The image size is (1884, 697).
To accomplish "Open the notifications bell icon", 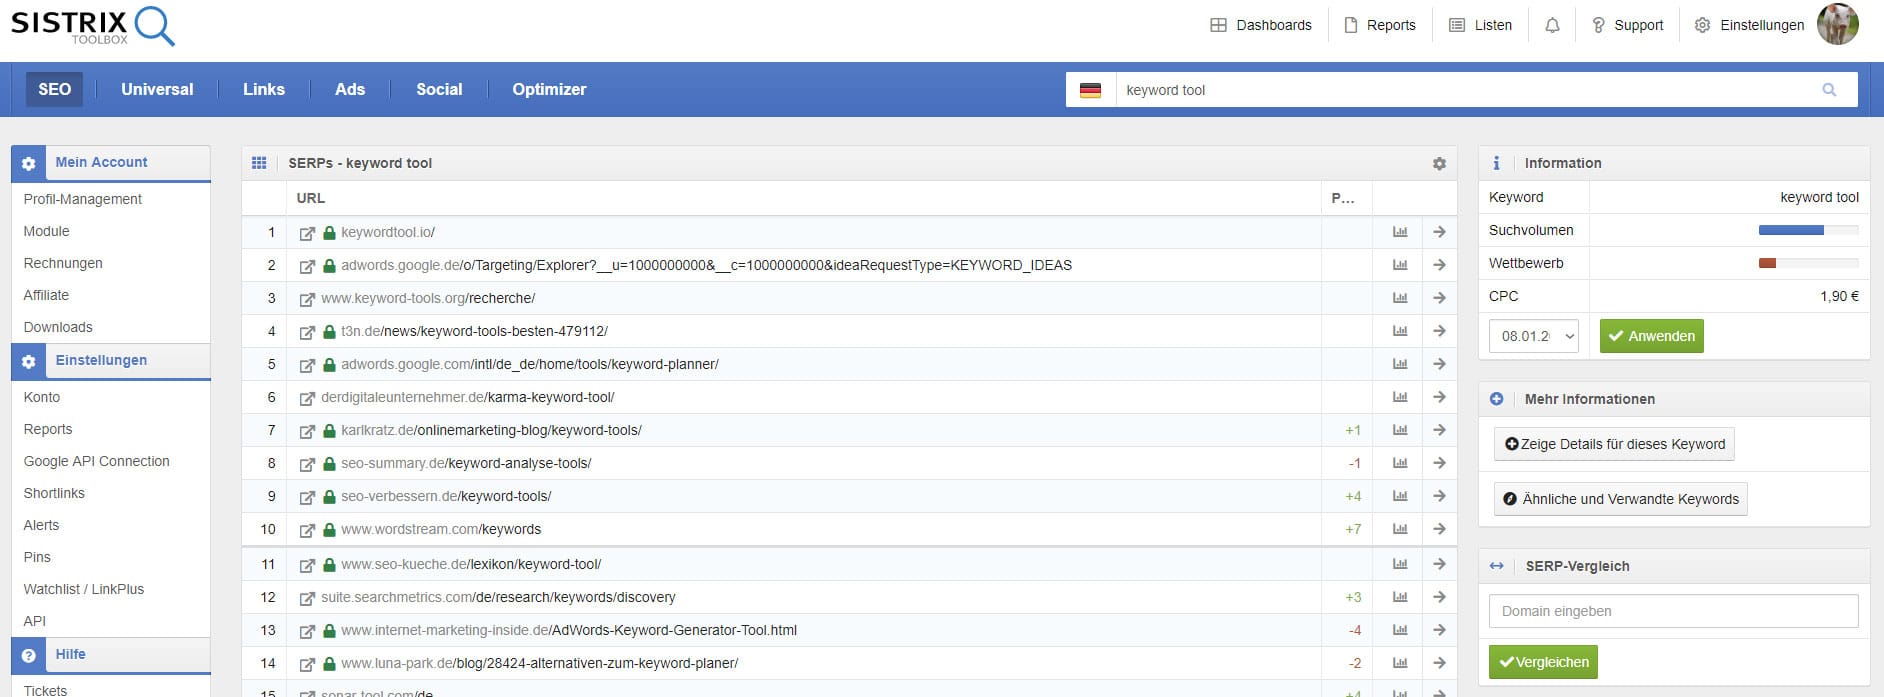I will 1552,25.
